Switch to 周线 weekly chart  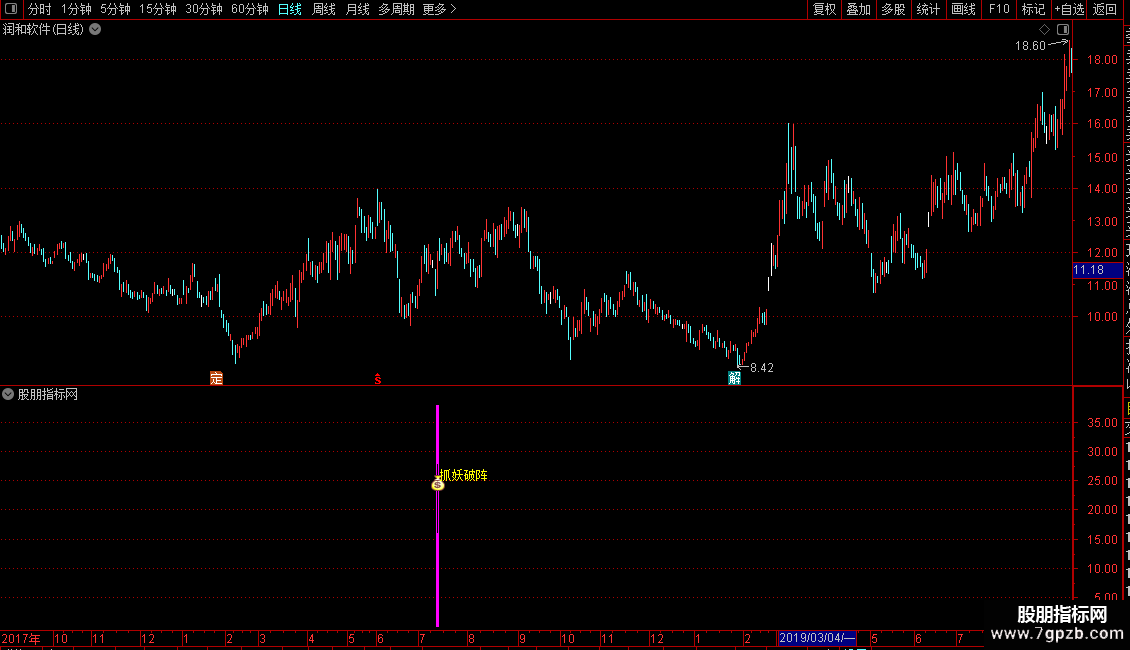(324, 9)
